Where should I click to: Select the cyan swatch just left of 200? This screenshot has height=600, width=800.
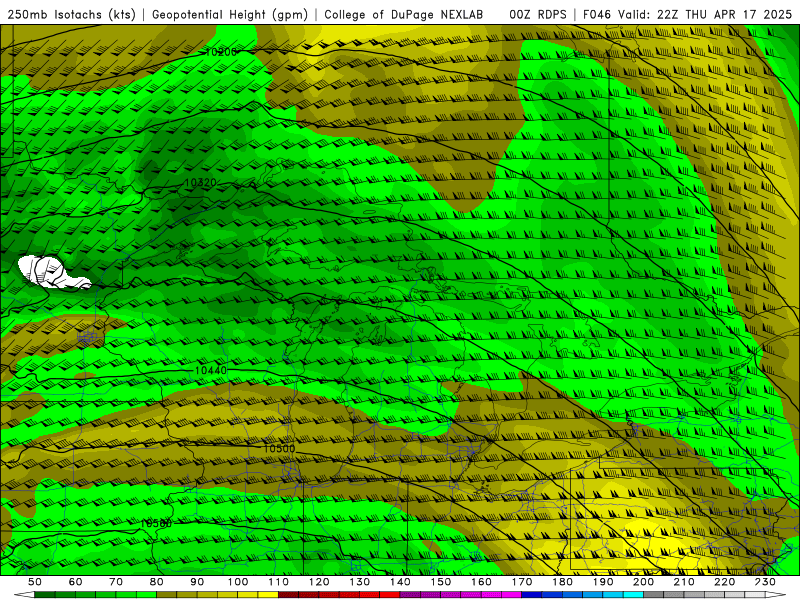pyautogui.click(x=633, y=595)
